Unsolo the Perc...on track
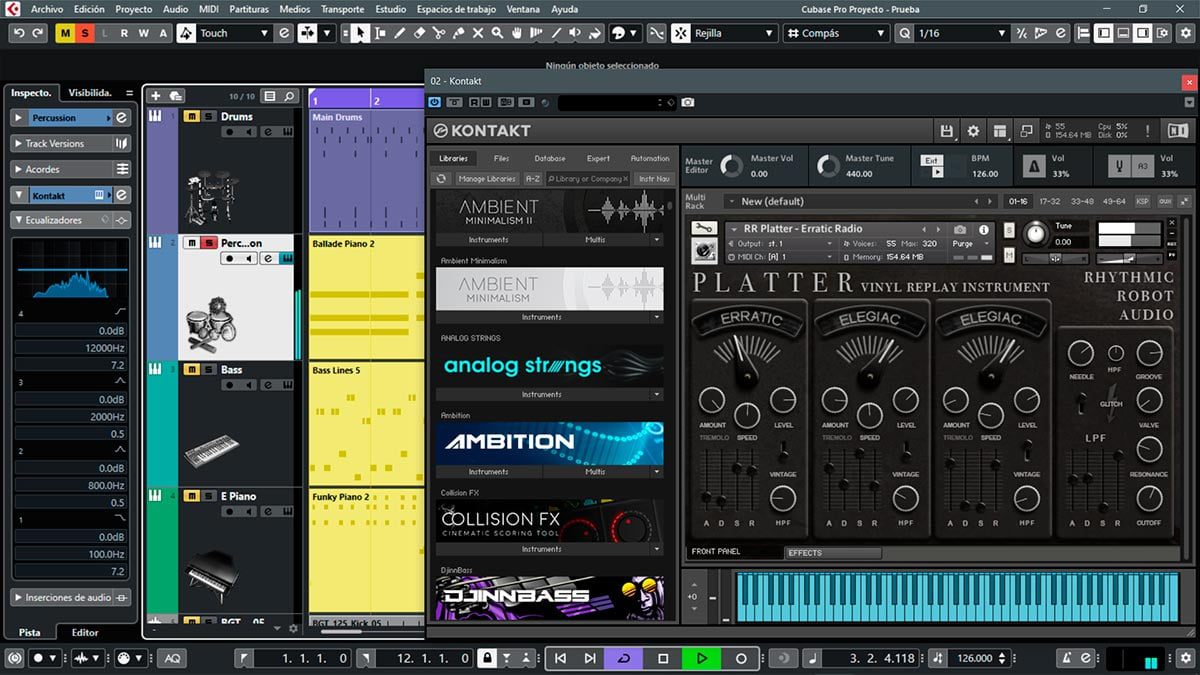 207,243
